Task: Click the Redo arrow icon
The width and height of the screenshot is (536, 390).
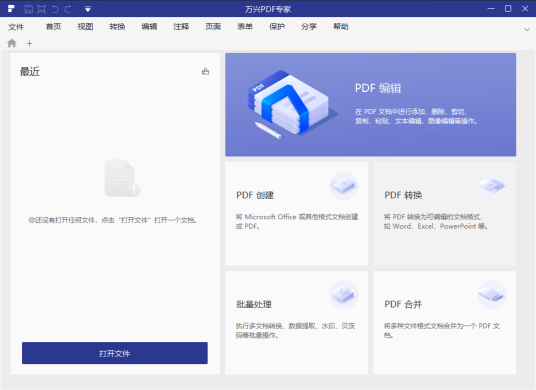Action: click(68, 9)
